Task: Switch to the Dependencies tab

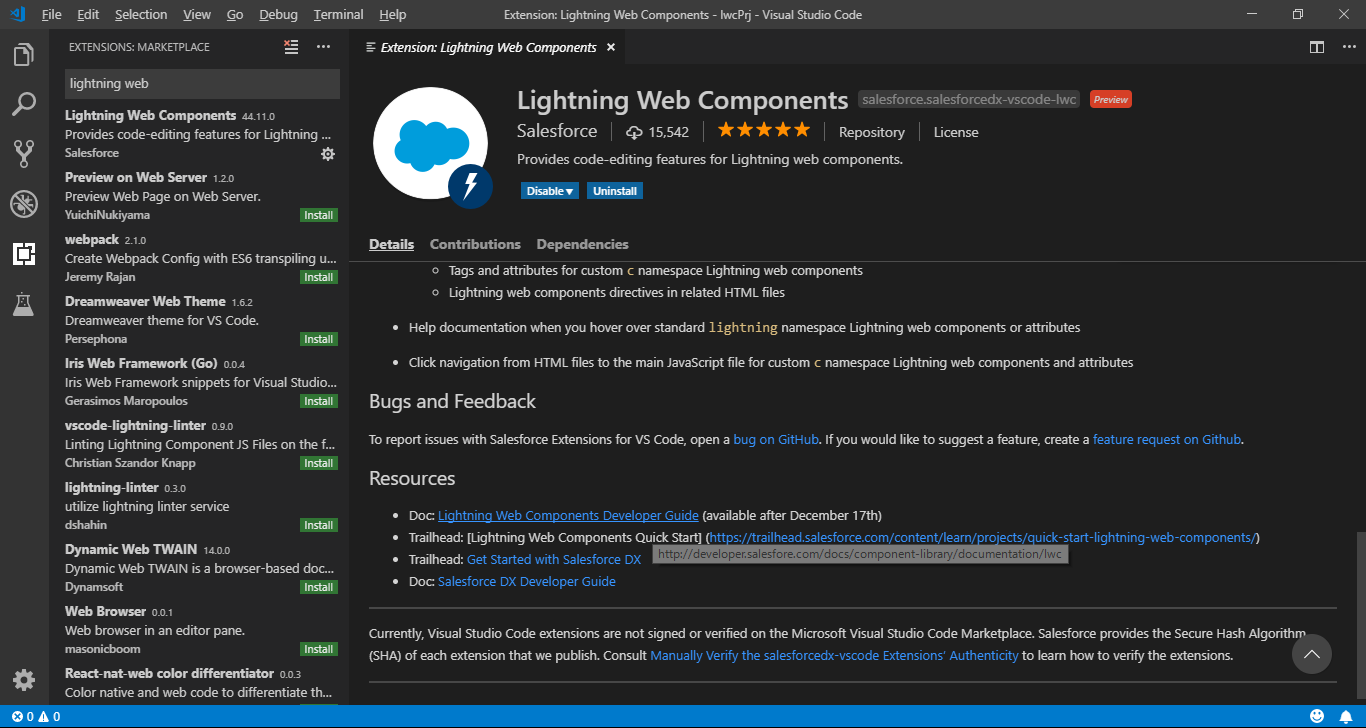Action: [582, 244]
